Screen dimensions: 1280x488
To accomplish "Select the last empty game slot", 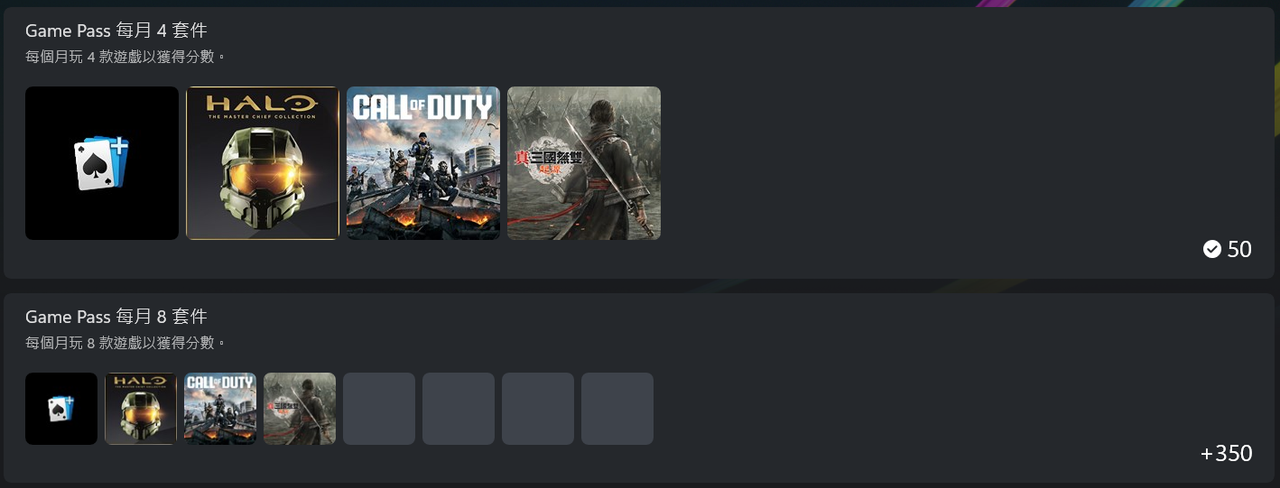I will tap(617, 409).
